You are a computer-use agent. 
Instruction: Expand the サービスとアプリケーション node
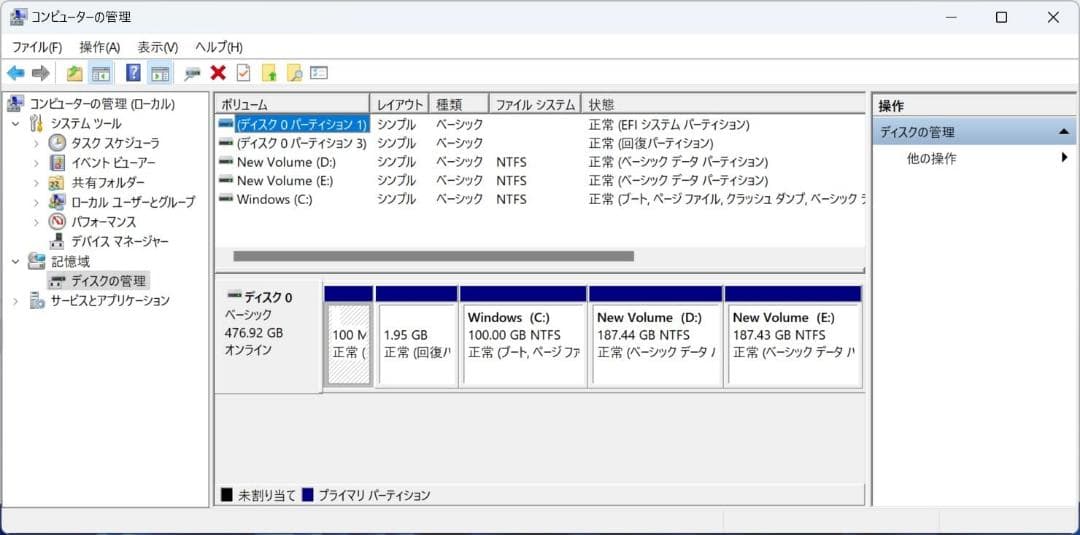[x=16, y=301]
